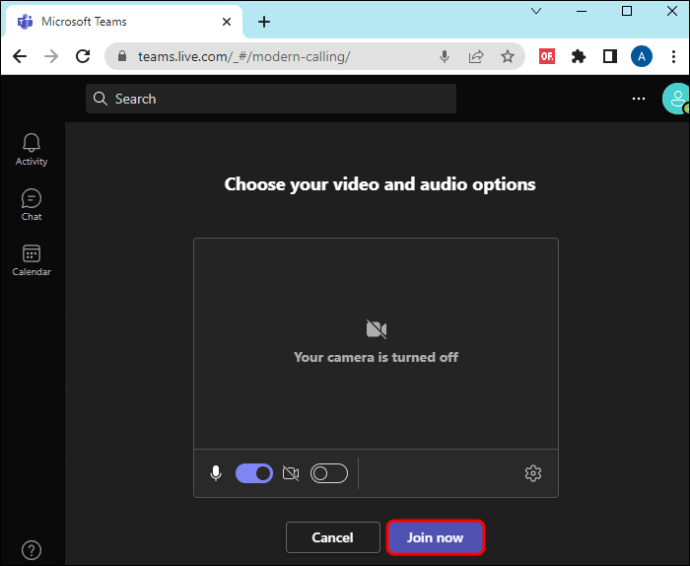Bookmark this page with the star icon
Image resolution: width=690 pixels, height=566 pixels.
pos(507,56)
